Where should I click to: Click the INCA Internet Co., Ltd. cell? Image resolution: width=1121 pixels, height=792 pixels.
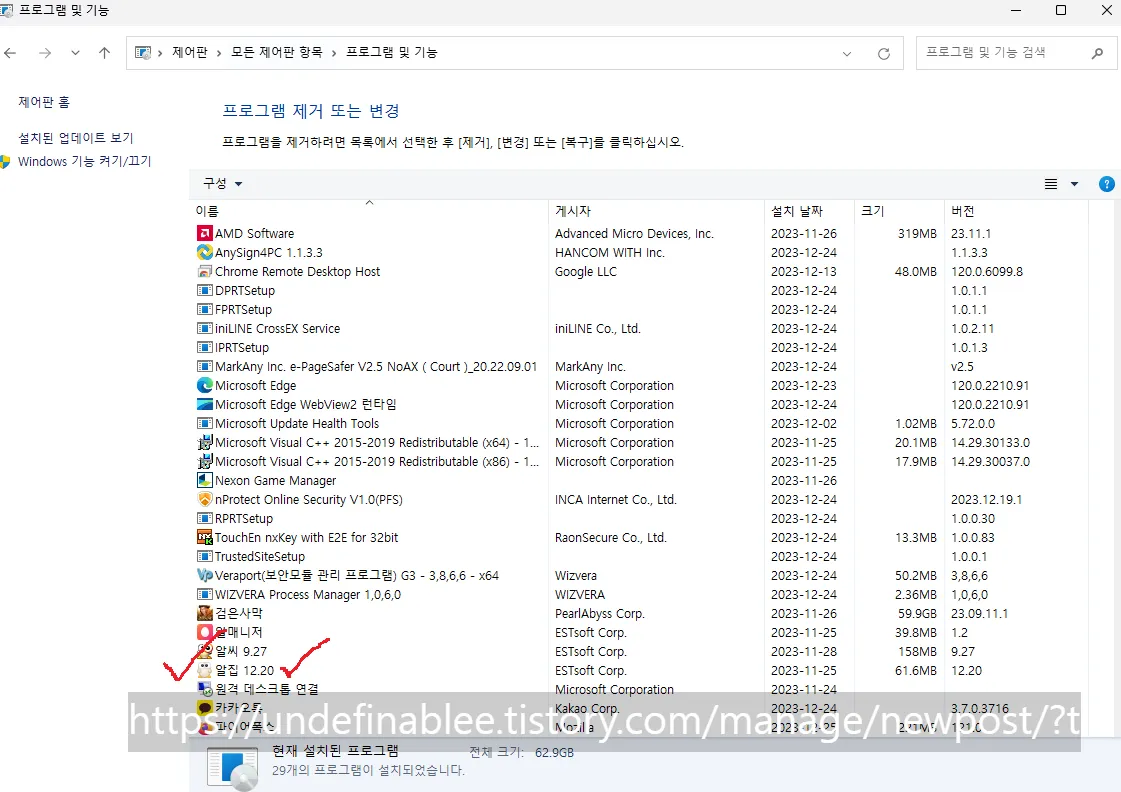616,500
